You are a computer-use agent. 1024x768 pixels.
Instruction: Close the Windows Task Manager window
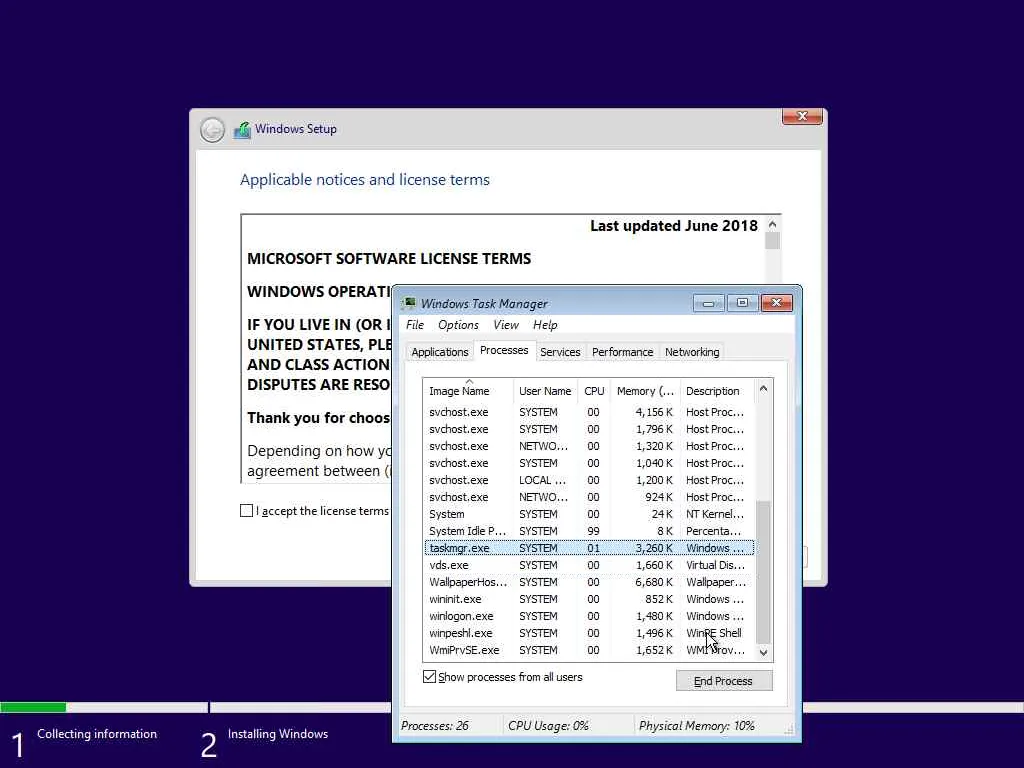click(776, 303)
